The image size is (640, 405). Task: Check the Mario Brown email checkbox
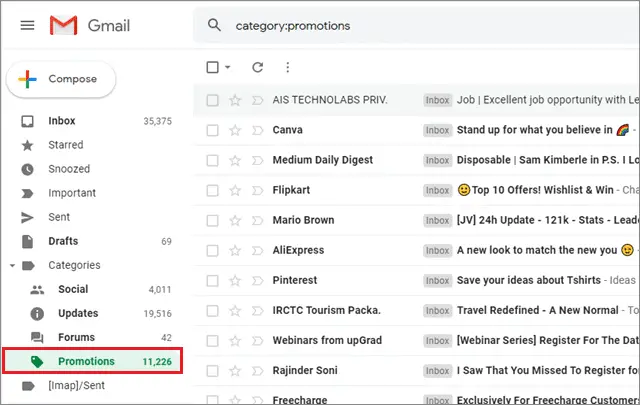point(212,220)
